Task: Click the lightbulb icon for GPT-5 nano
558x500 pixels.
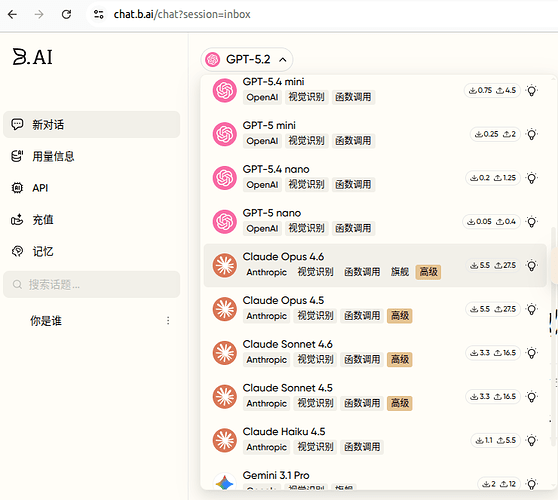Action: [x=532, y=222]
